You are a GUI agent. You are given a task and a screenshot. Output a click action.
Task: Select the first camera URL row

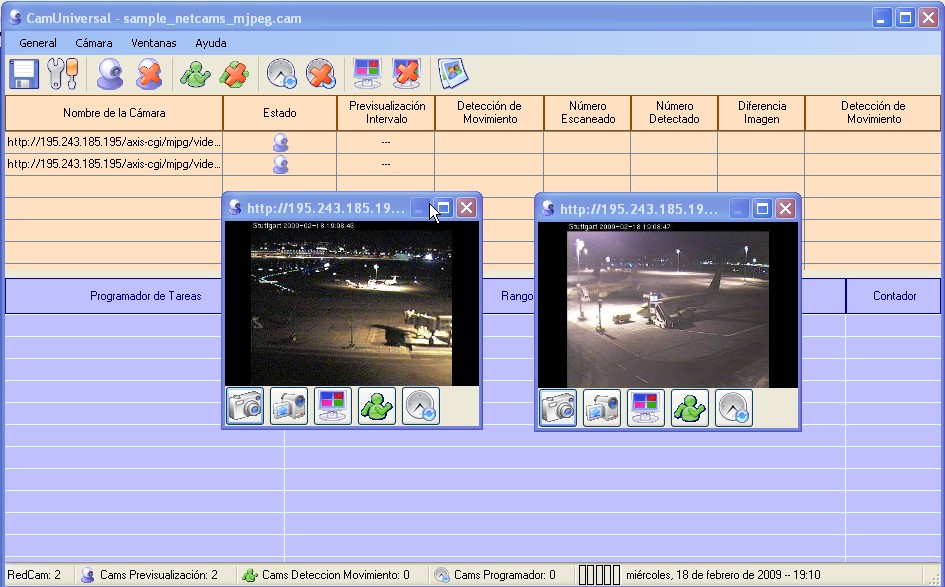pos(114,142)
